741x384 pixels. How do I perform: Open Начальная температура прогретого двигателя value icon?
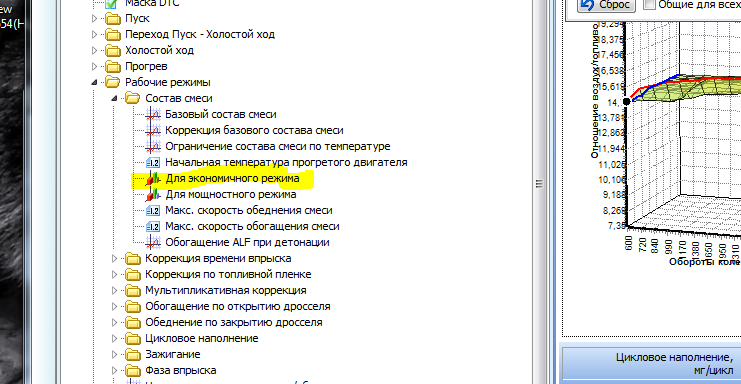point(153,162)
